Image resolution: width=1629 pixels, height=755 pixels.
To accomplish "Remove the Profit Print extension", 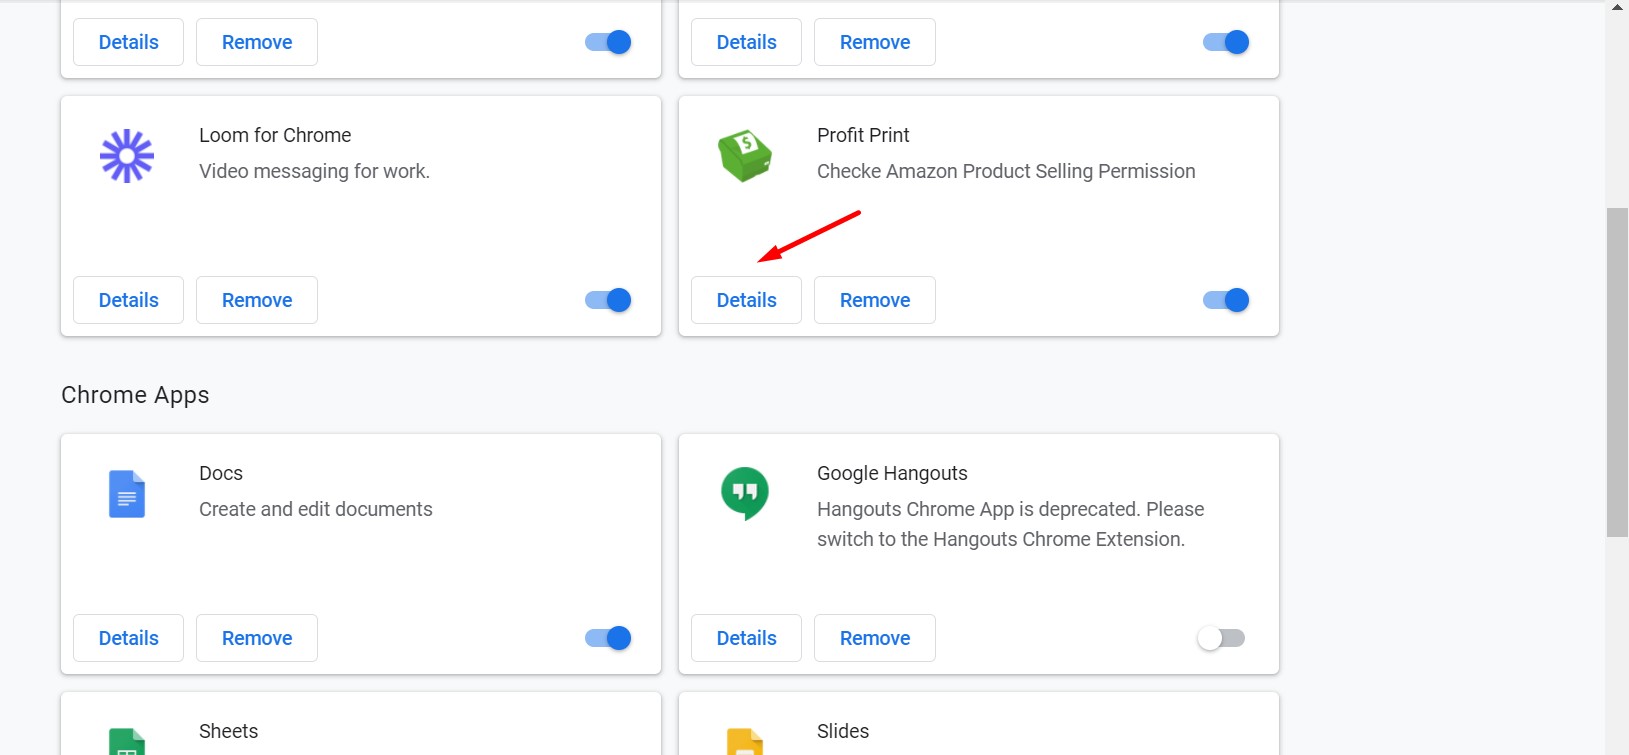I will [x=875, y=300].
